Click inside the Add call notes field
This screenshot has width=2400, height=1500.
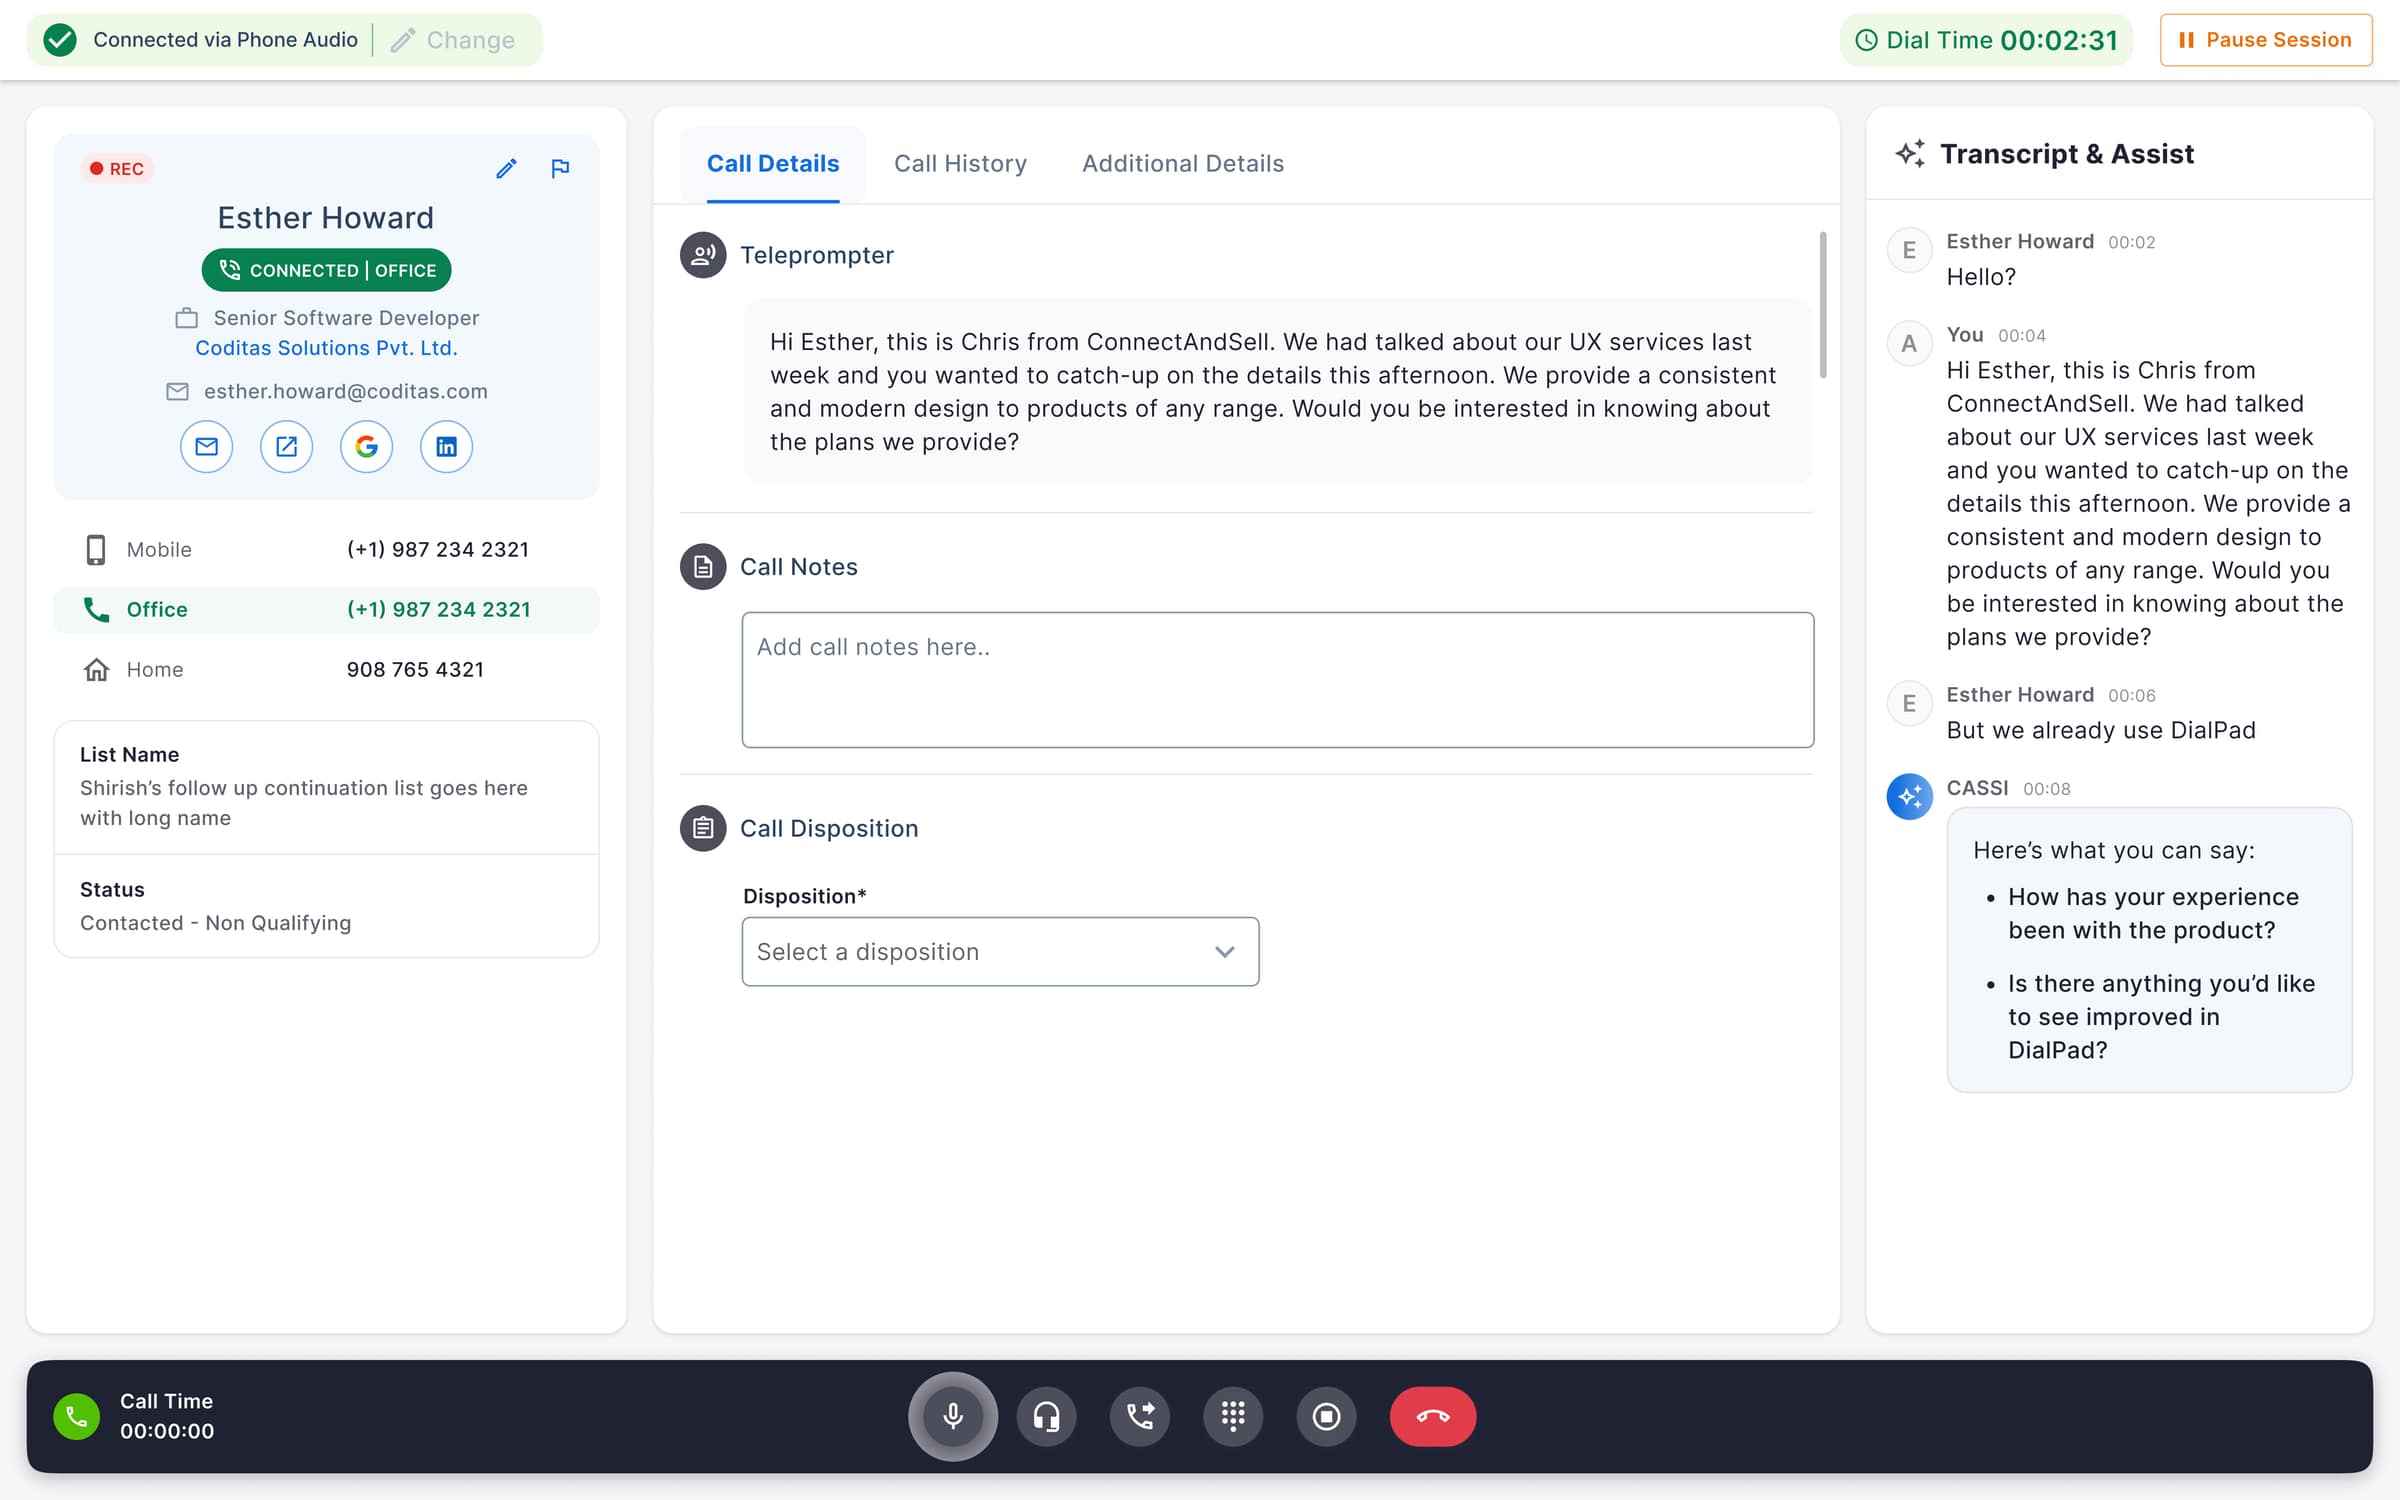tap(1278, 680)
